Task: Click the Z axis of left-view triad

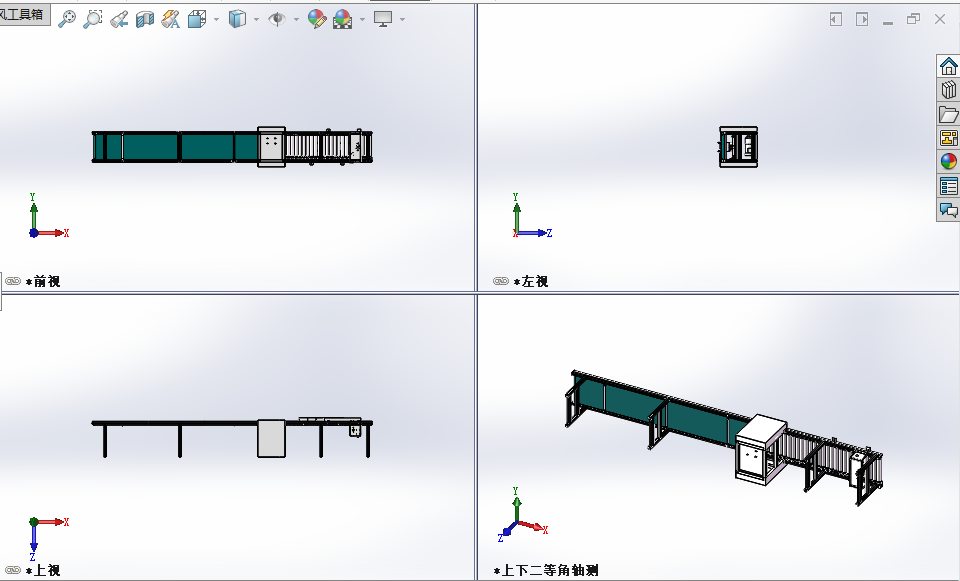Action: pos(537,233)
